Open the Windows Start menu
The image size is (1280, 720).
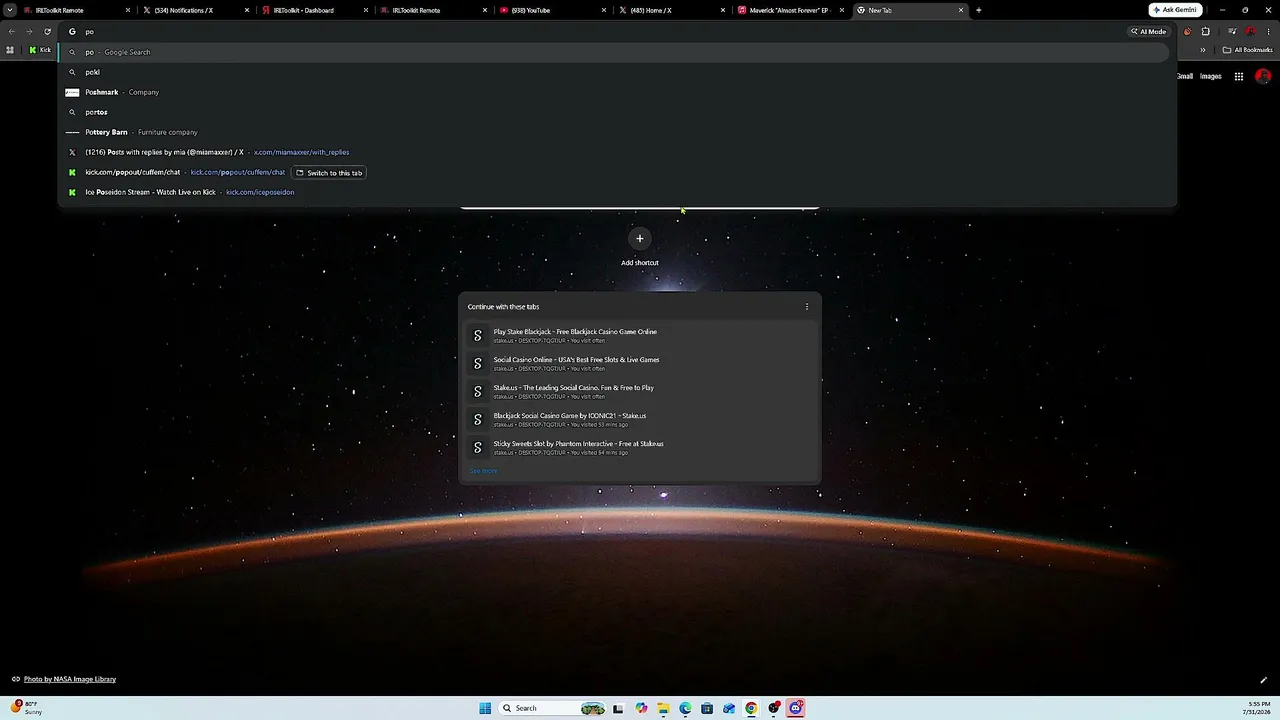pyautogui.click(x=485, y=708)
